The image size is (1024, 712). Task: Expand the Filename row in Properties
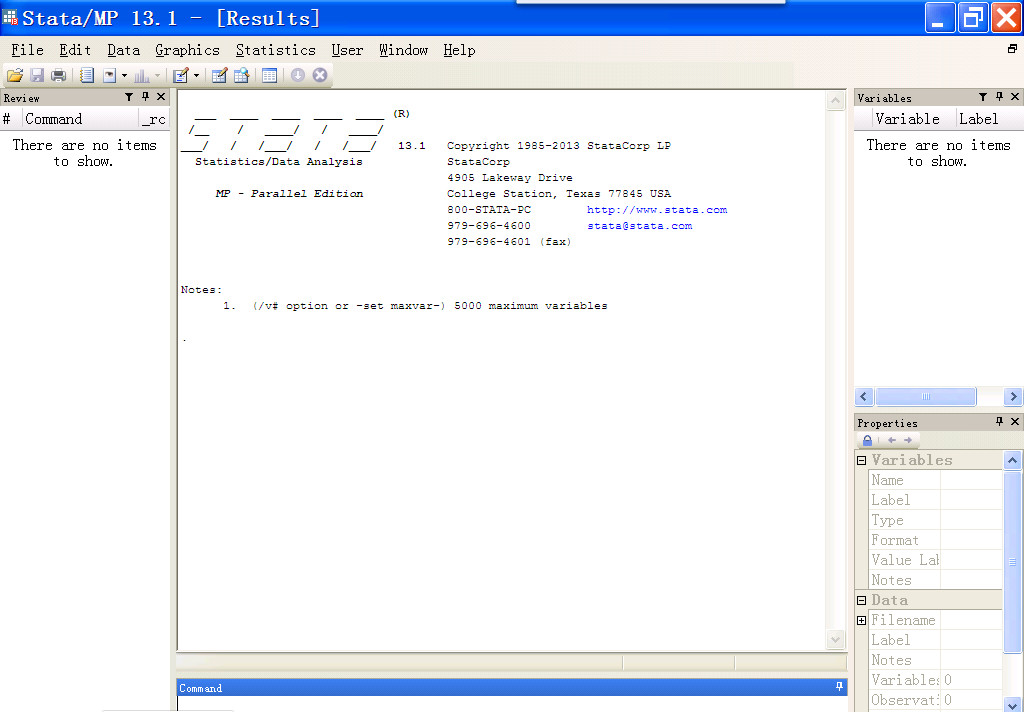861,621
